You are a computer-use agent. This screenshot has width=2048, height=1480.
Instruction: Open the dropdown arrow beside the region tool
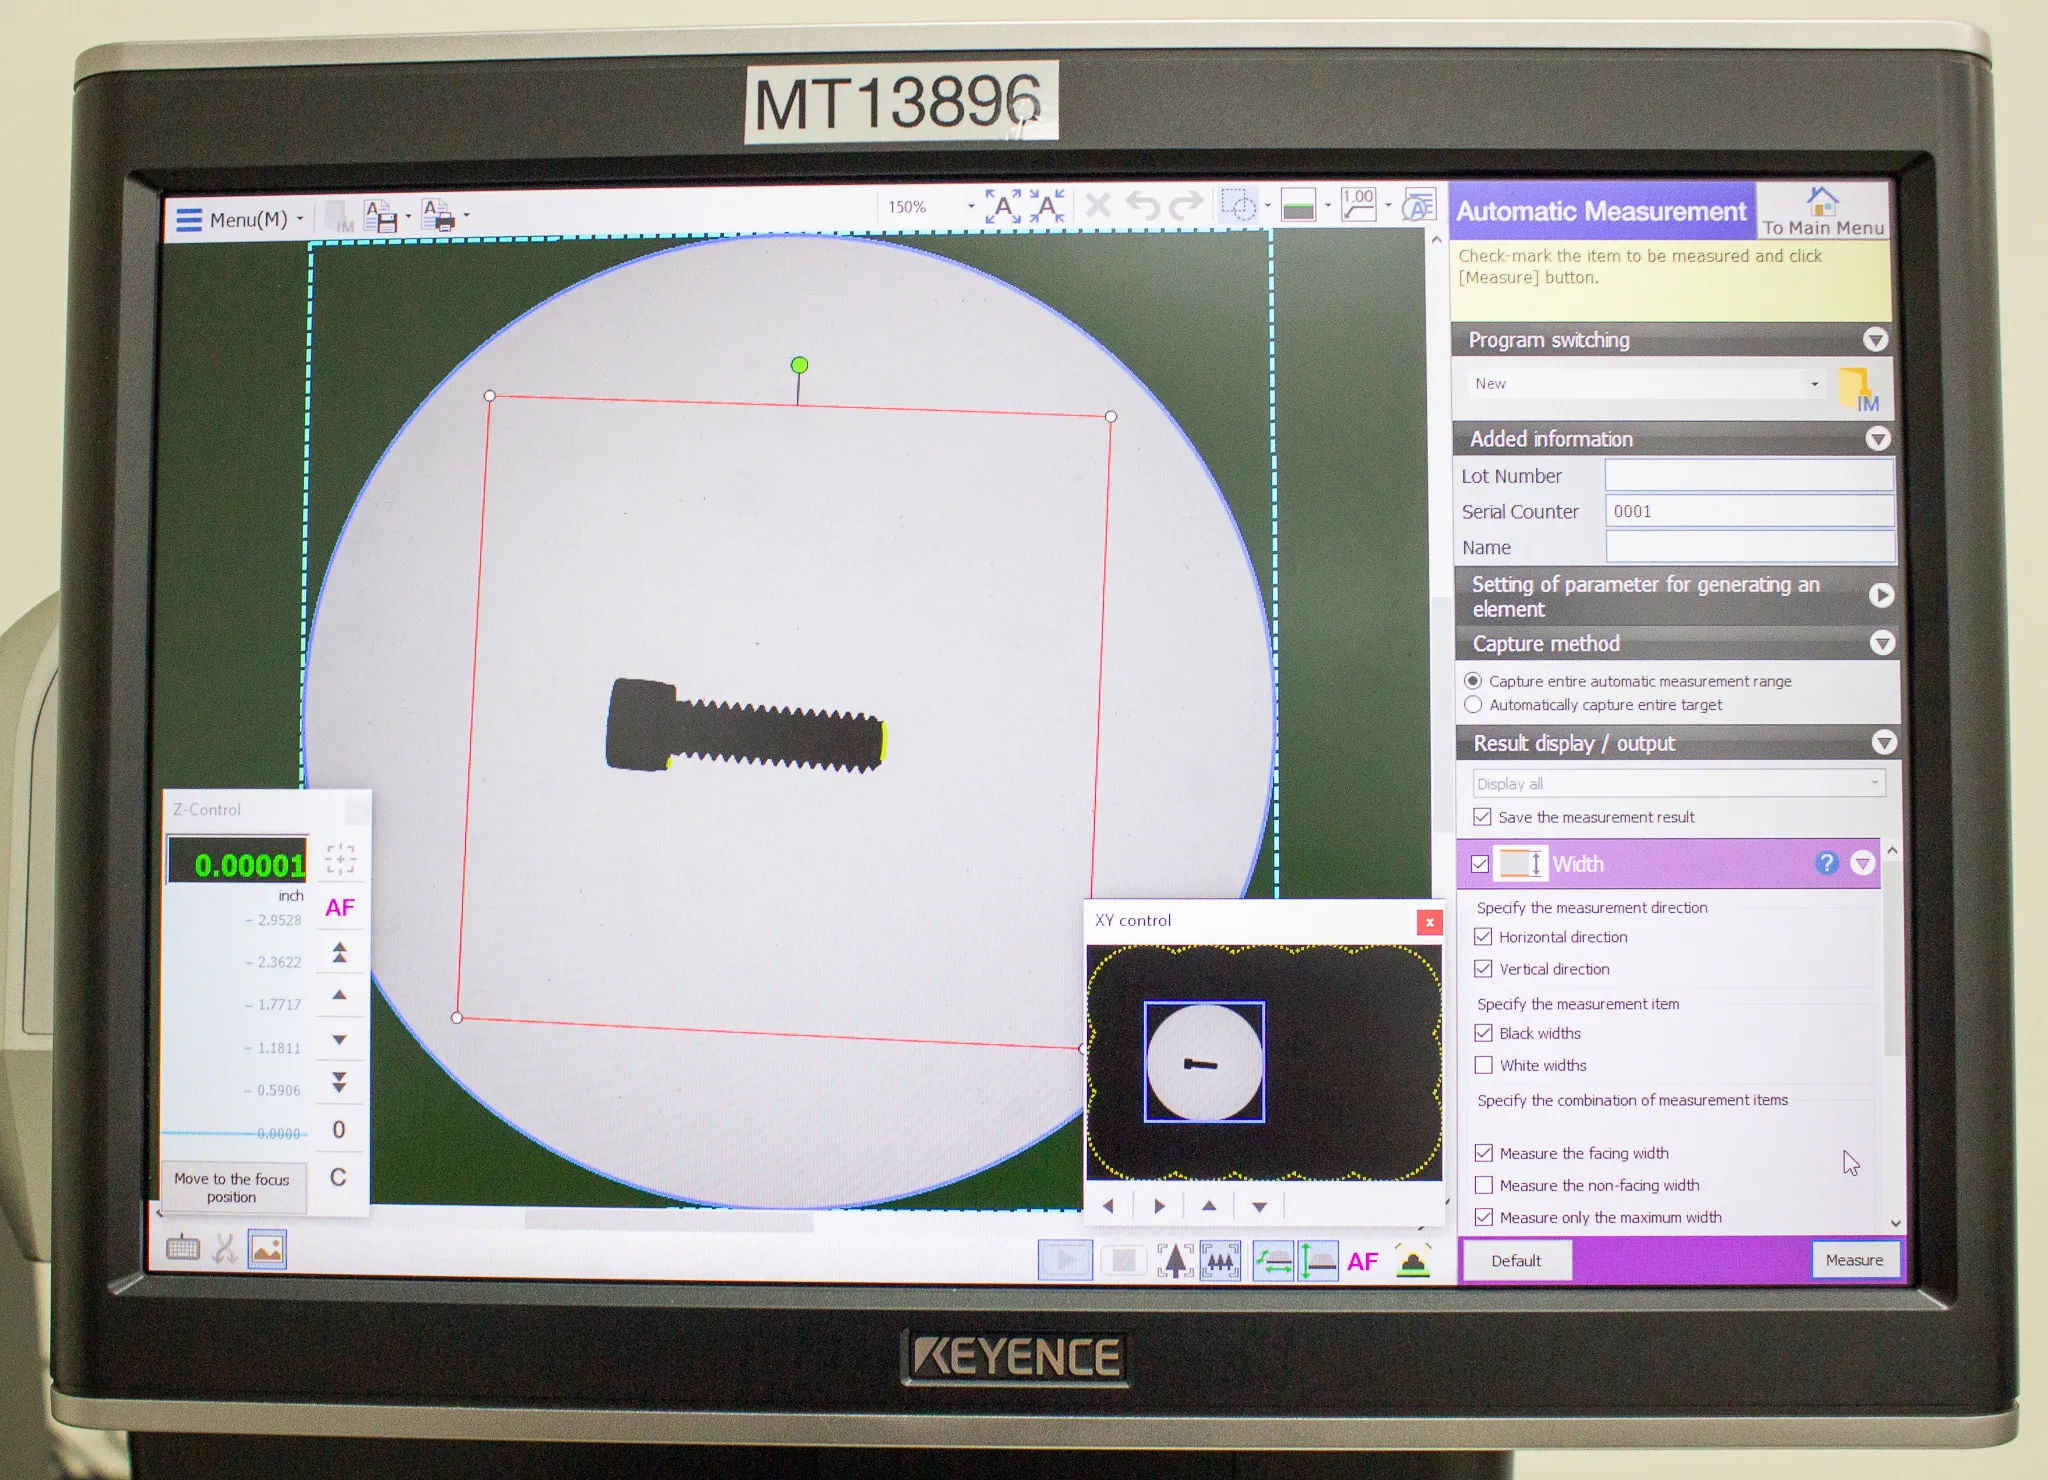(x=1268, y=206)
